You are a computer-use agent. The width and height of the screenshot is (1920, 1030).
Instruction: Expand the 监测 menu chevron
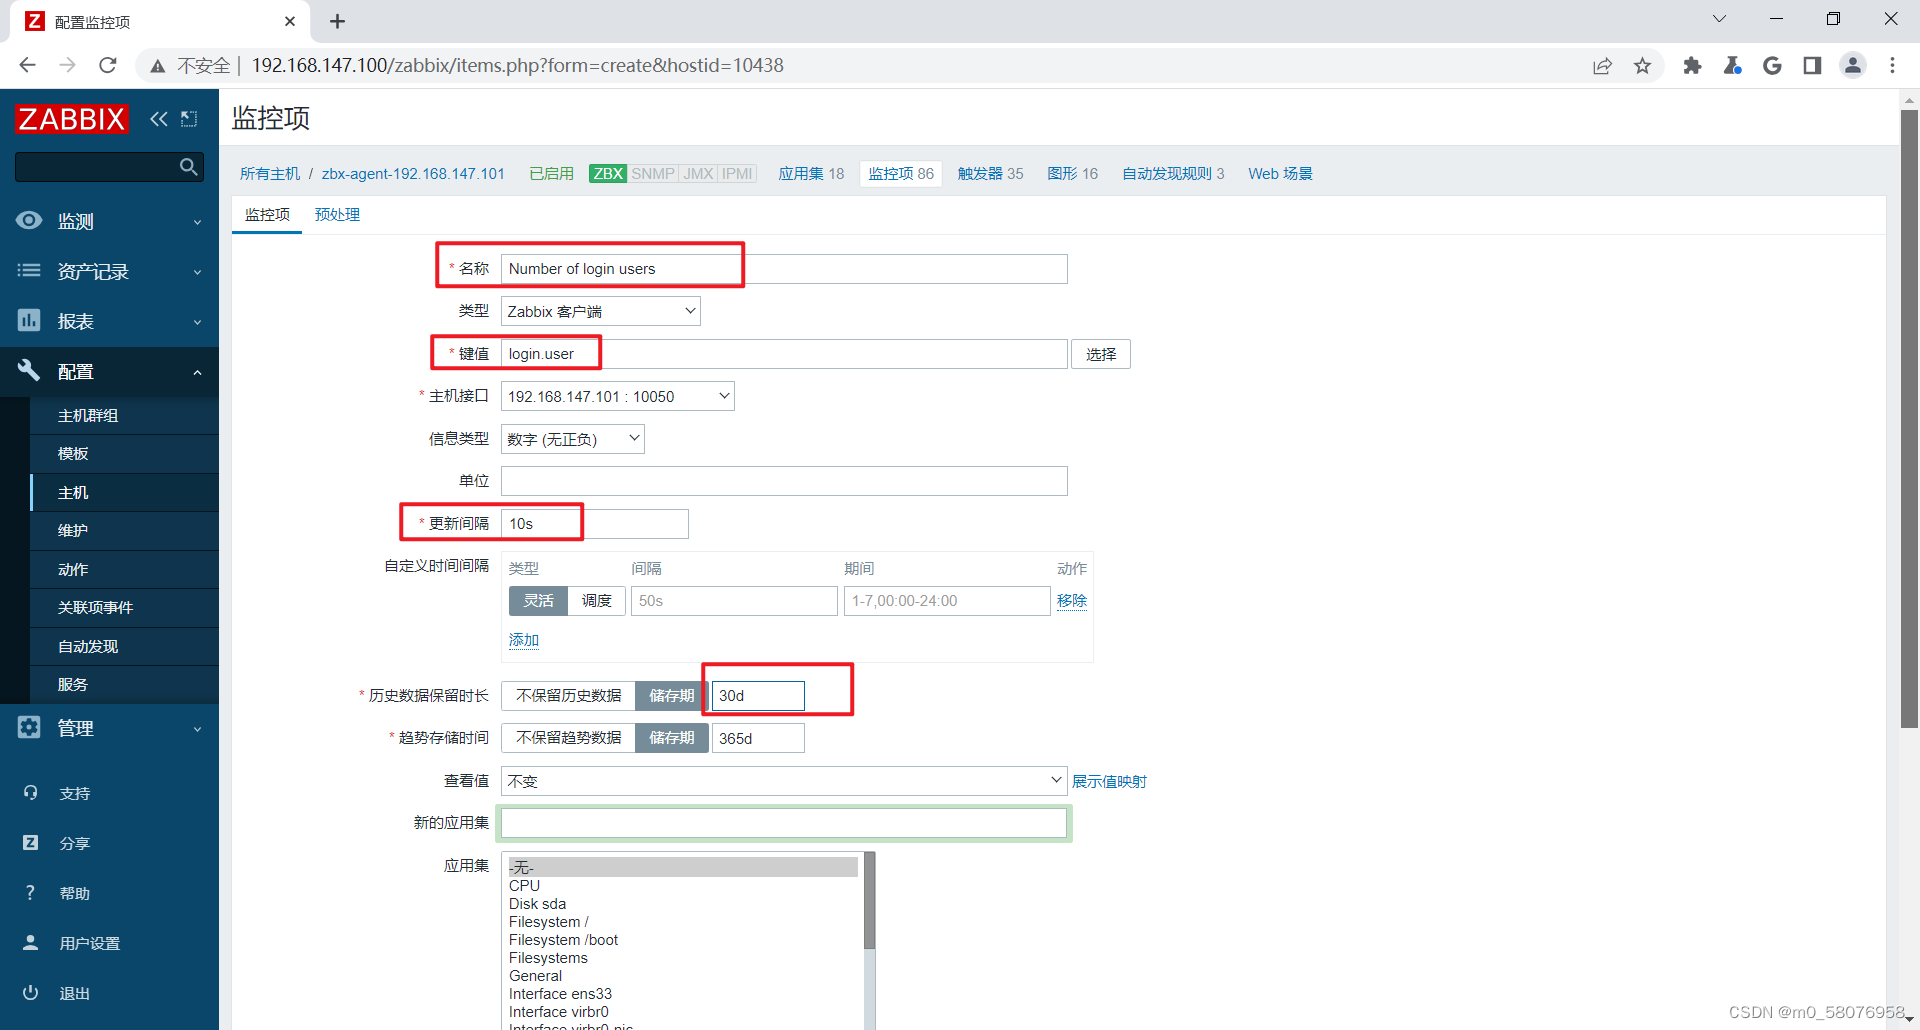coord(197,222)
